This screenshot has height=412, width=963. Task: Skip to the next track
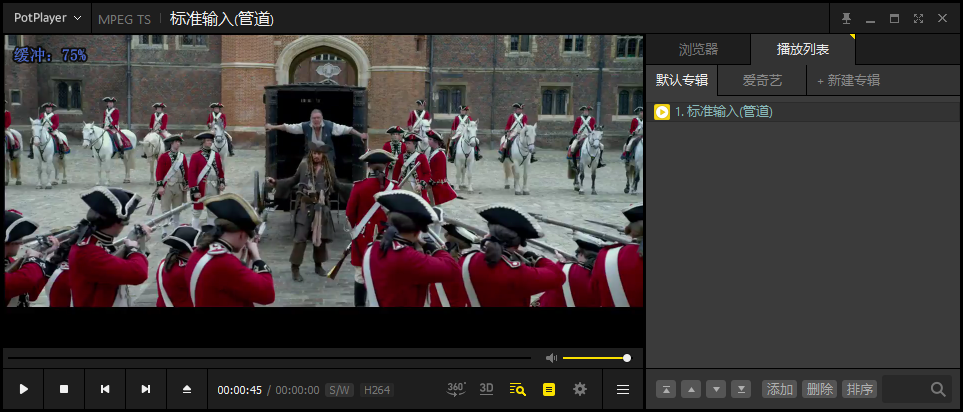pyautogui.click(x=146, y=389)
